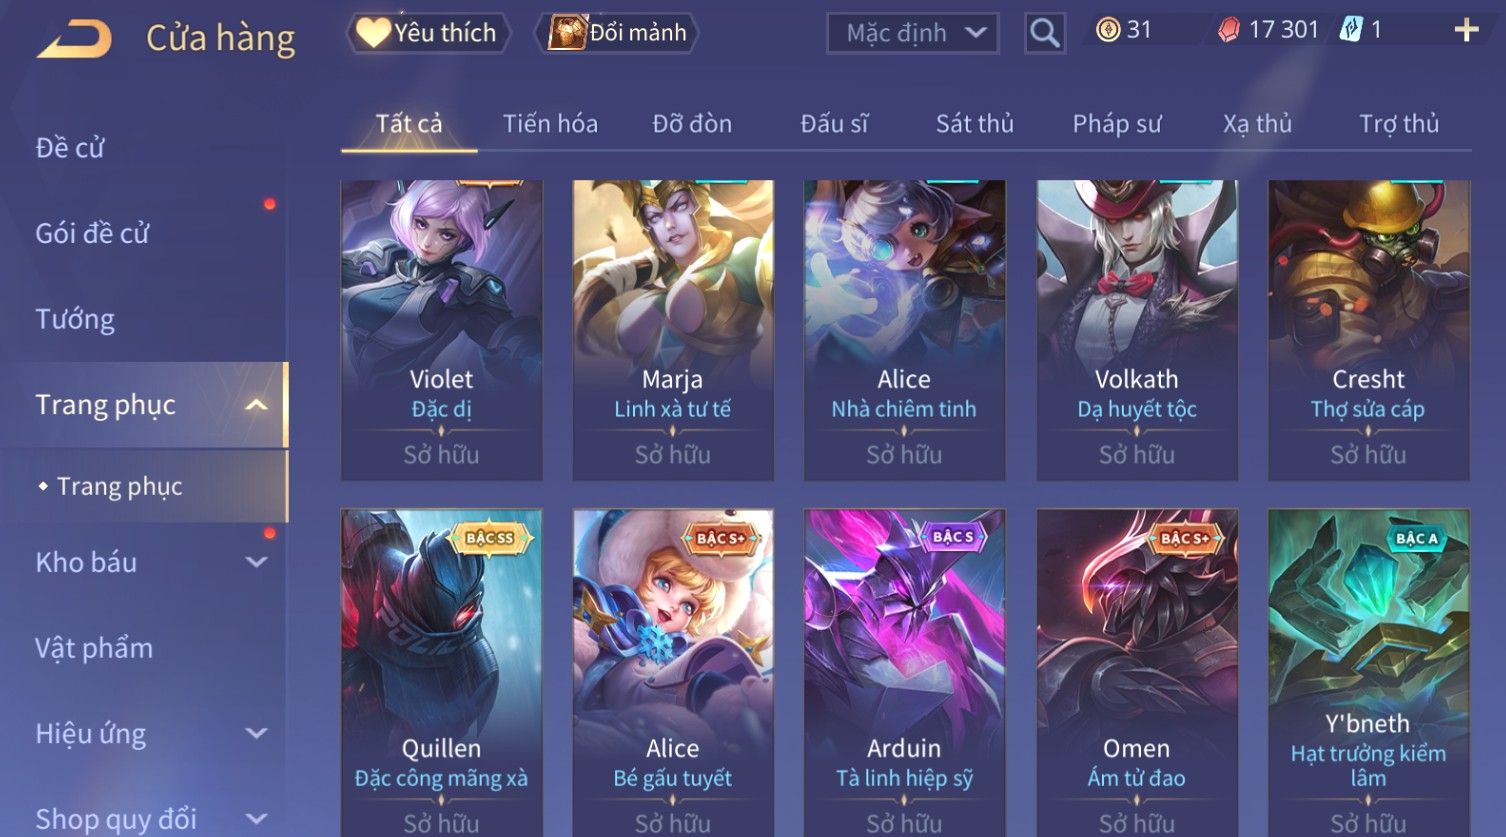Select Violet Đặc dị skin card

point(441,330)
